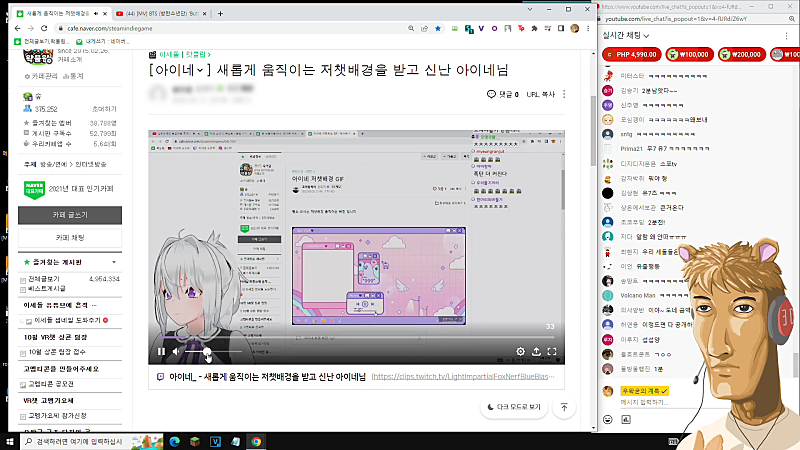Adjust the video volume slider
Screen dimensions: 800x450
click(x=213, y=351)
